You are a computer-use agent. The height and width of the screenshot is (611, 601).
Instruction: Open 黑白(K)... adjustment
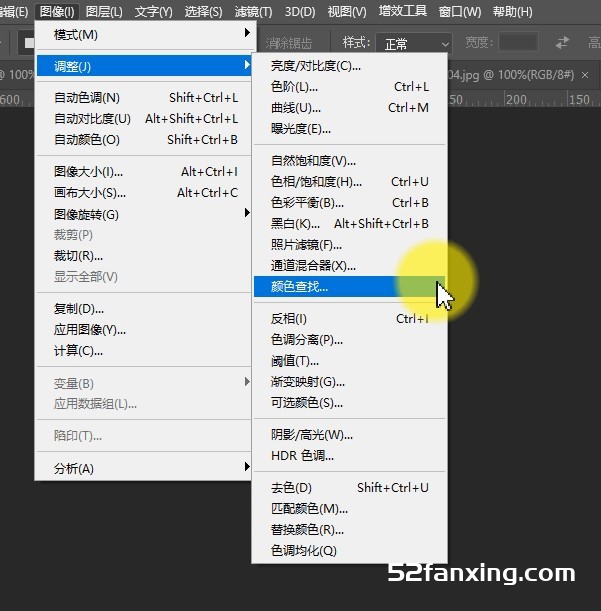349,224
